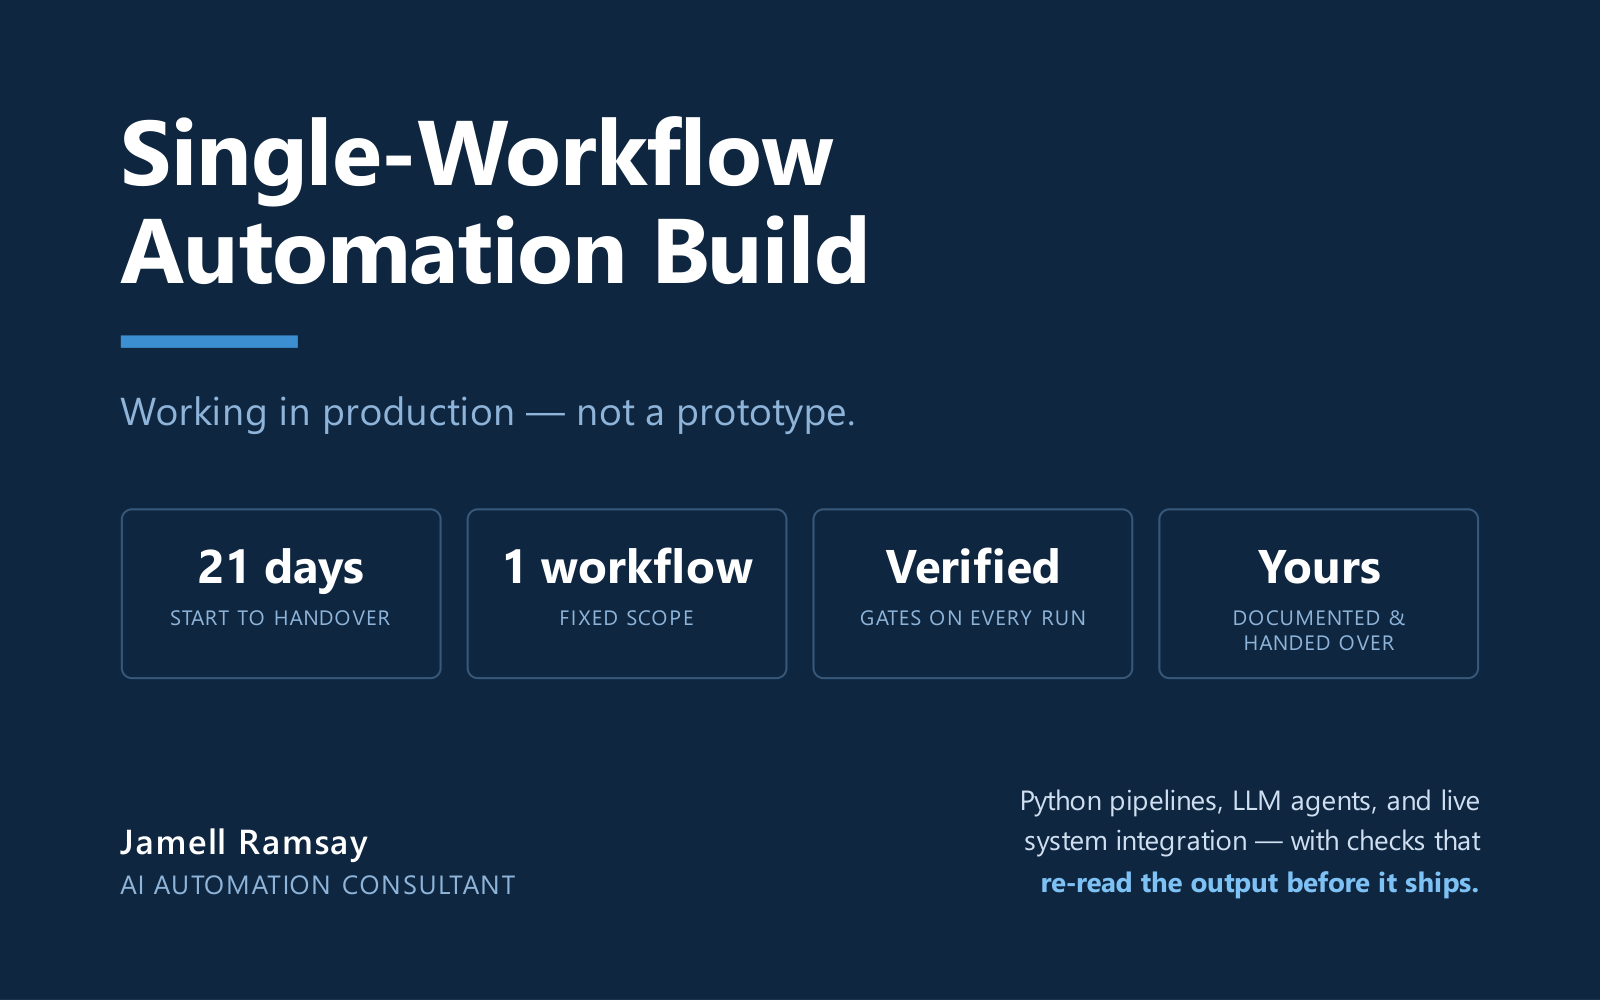The width and height of the screenshot is (1600, 1000).
Task: Click the Single-Workflow Automation Build title
Action: tap(494, 202)
